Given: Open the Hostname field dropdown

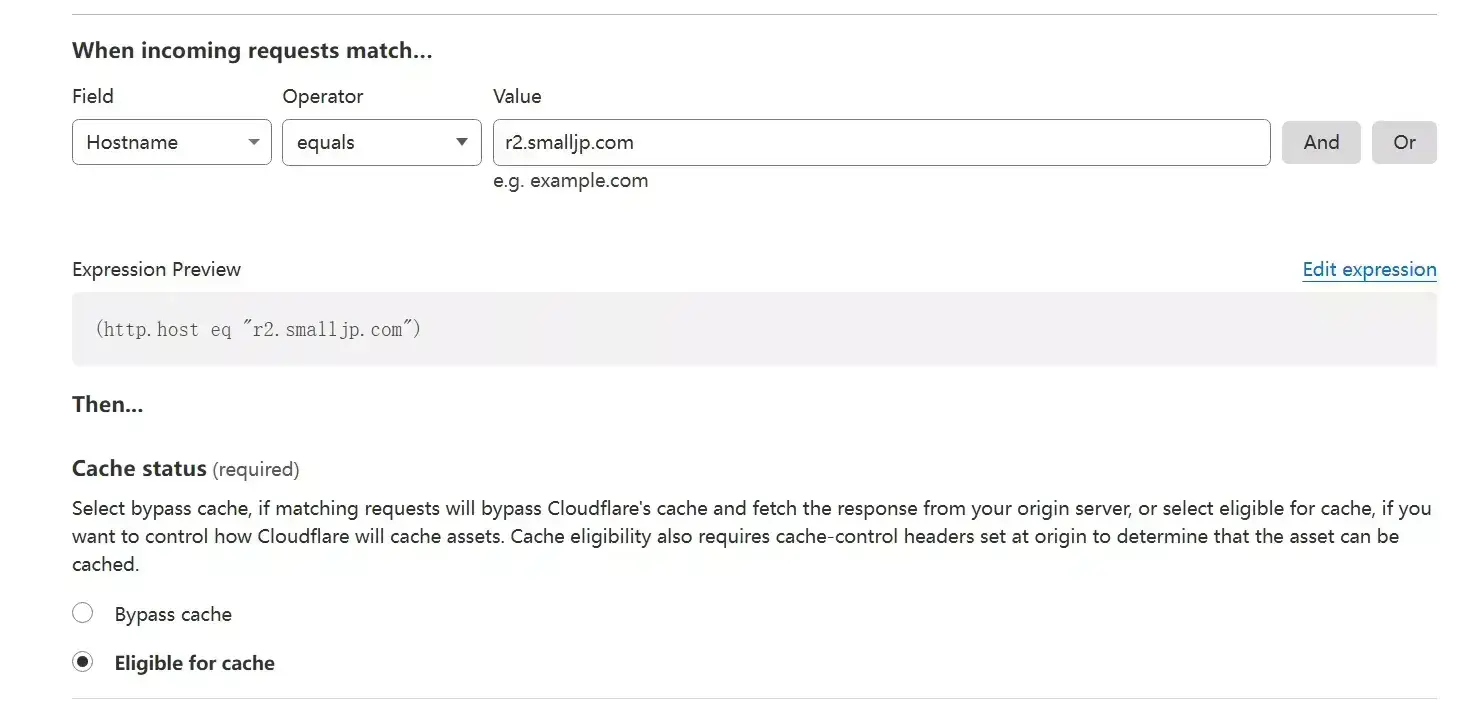Looking at the screenshot, I should [172, 142].
